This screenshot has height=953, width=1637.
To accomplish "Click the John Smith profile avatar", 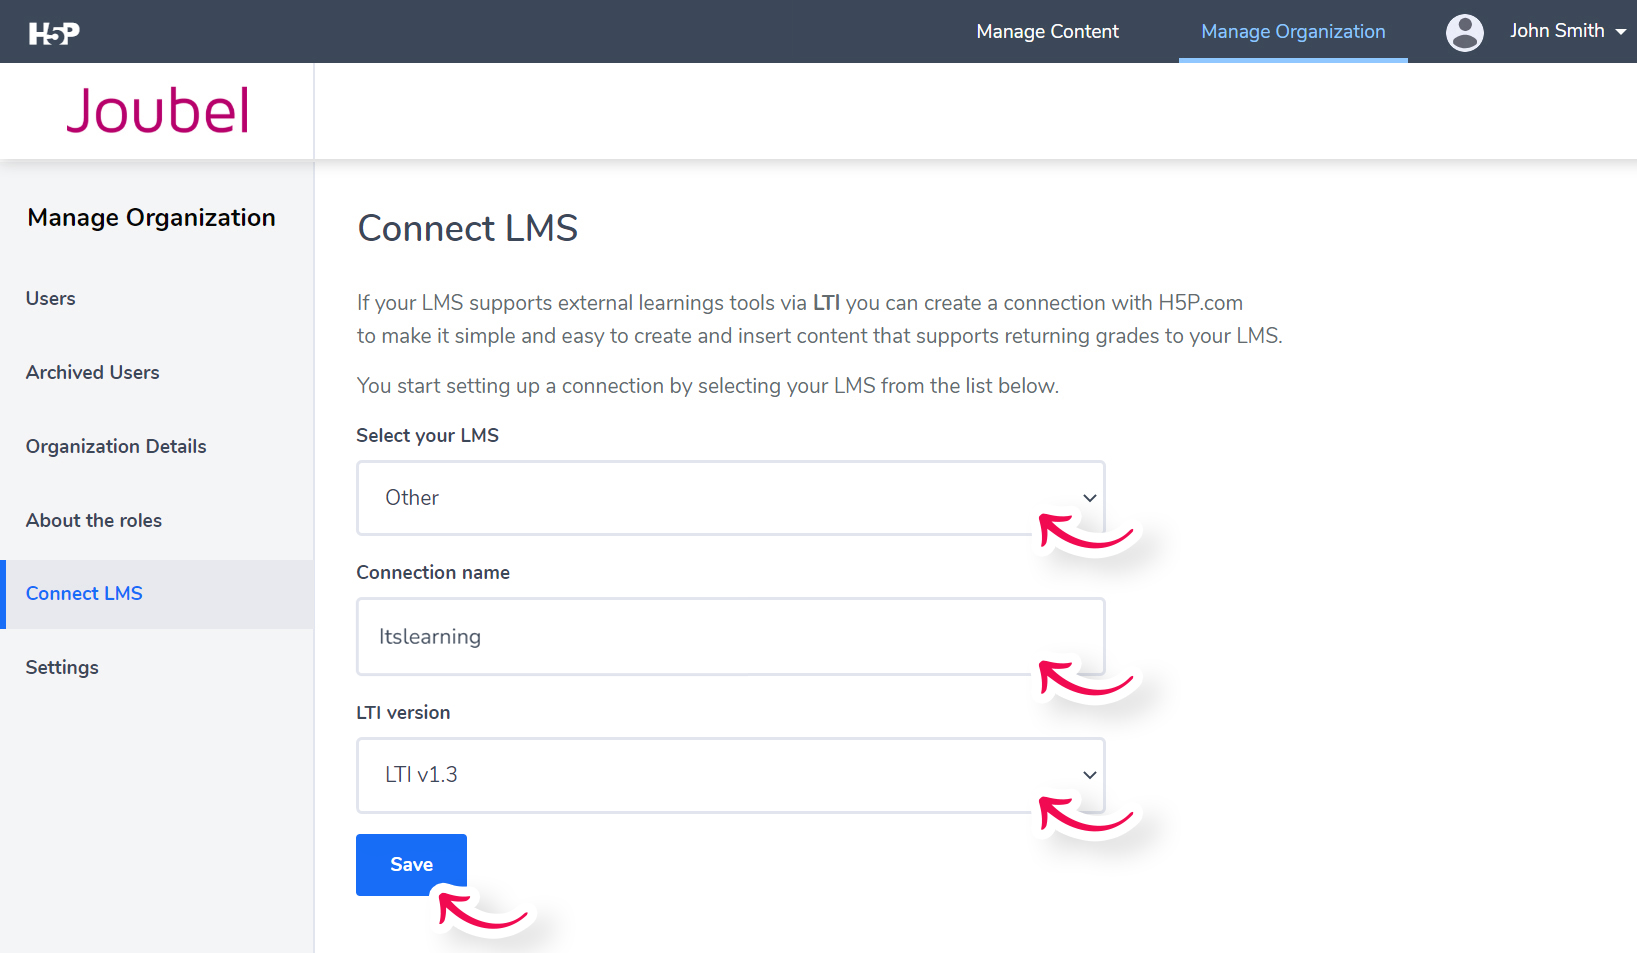I will click(x=1464, y=31).
